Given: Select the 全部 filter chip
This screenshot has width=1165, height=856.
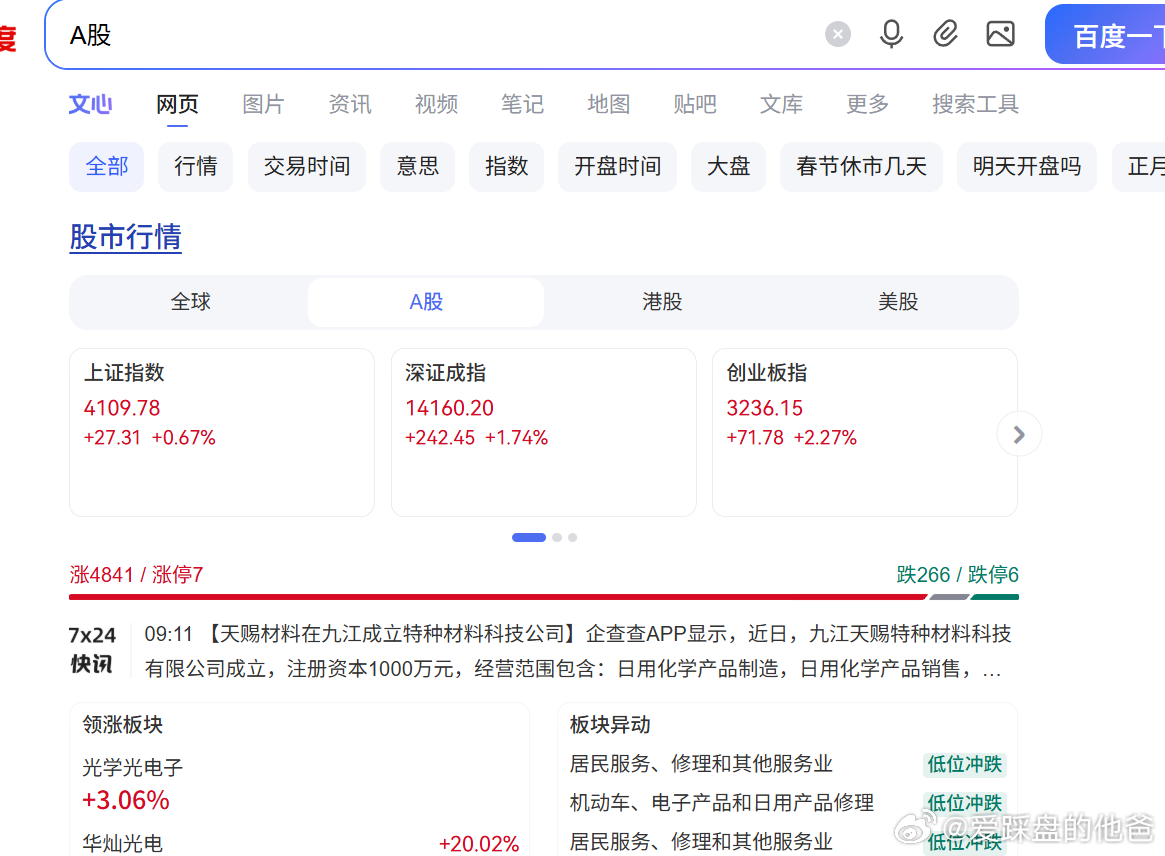Looking at the screenshot, I should pos(106,166).
